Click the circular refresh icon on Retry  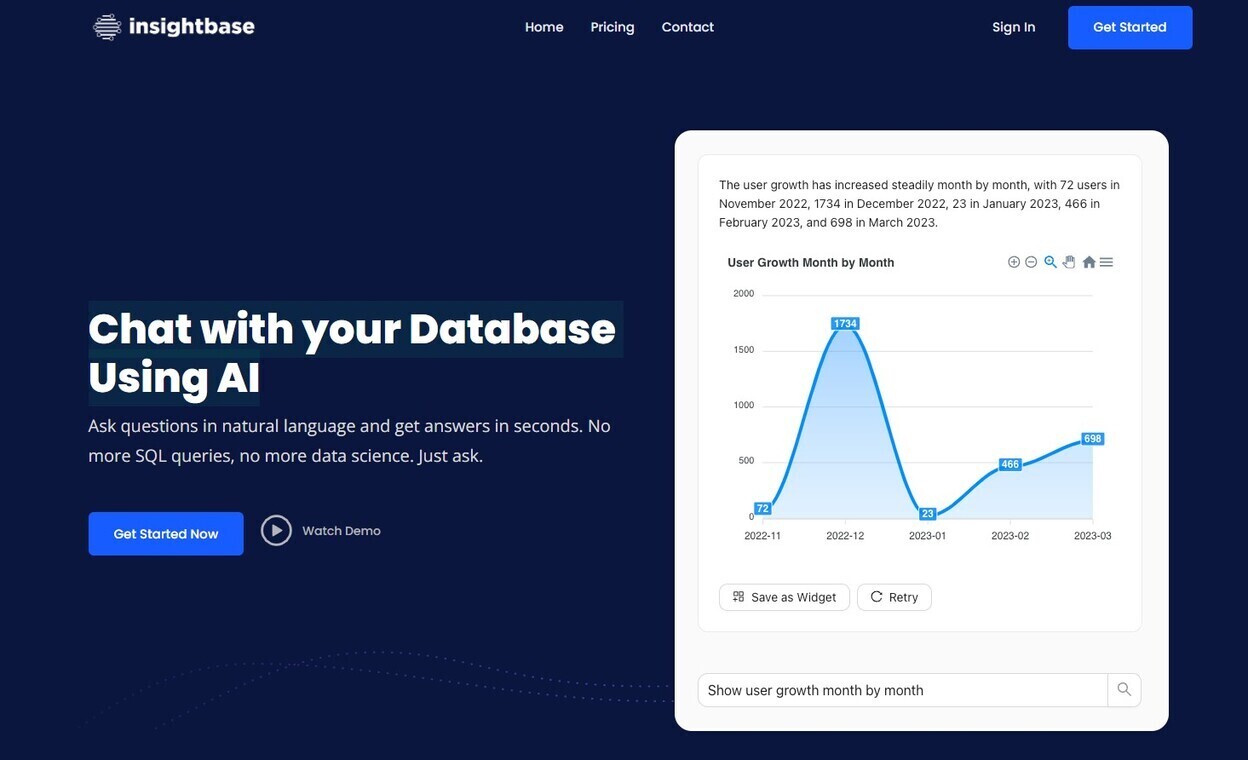click(875, 596)
